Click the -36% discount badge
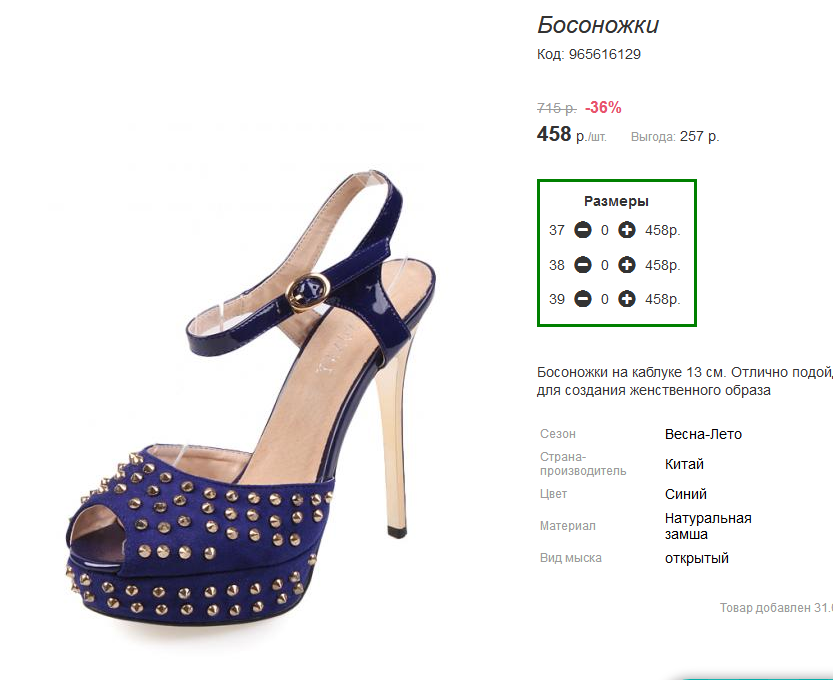This screenshot has width=833, height=680. [x=603, y=107]
